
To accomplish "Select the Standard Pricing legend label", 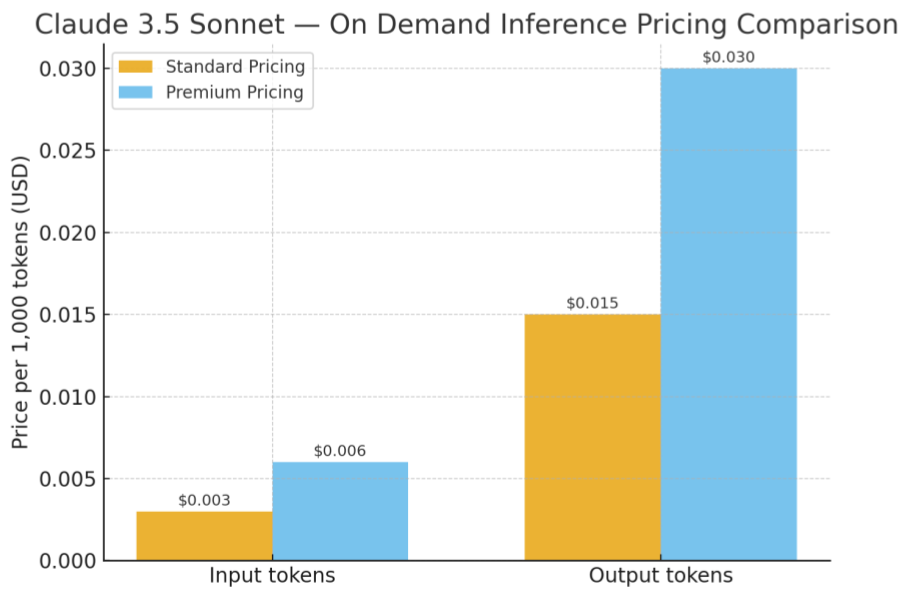I will (234, 67).
